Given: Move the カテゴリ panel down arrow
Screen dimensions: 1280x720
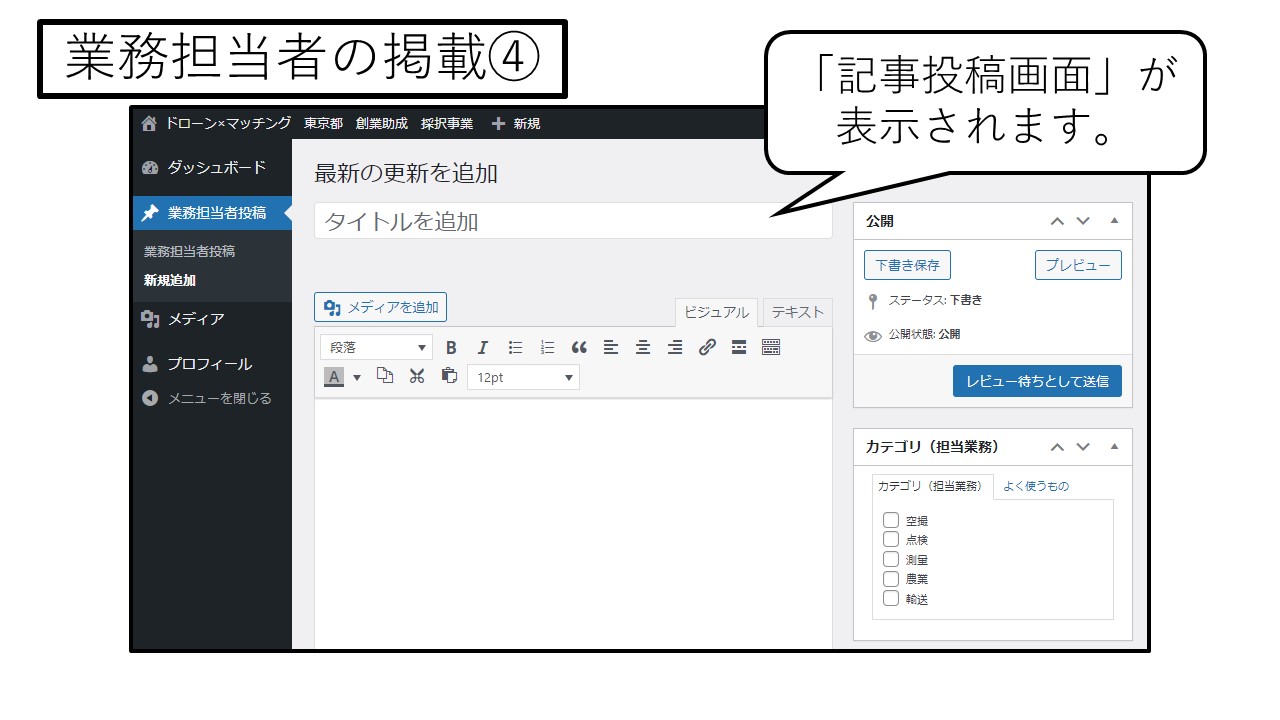Looking at the screenshot, I should pyautogui.click(x=1083, y=447).
